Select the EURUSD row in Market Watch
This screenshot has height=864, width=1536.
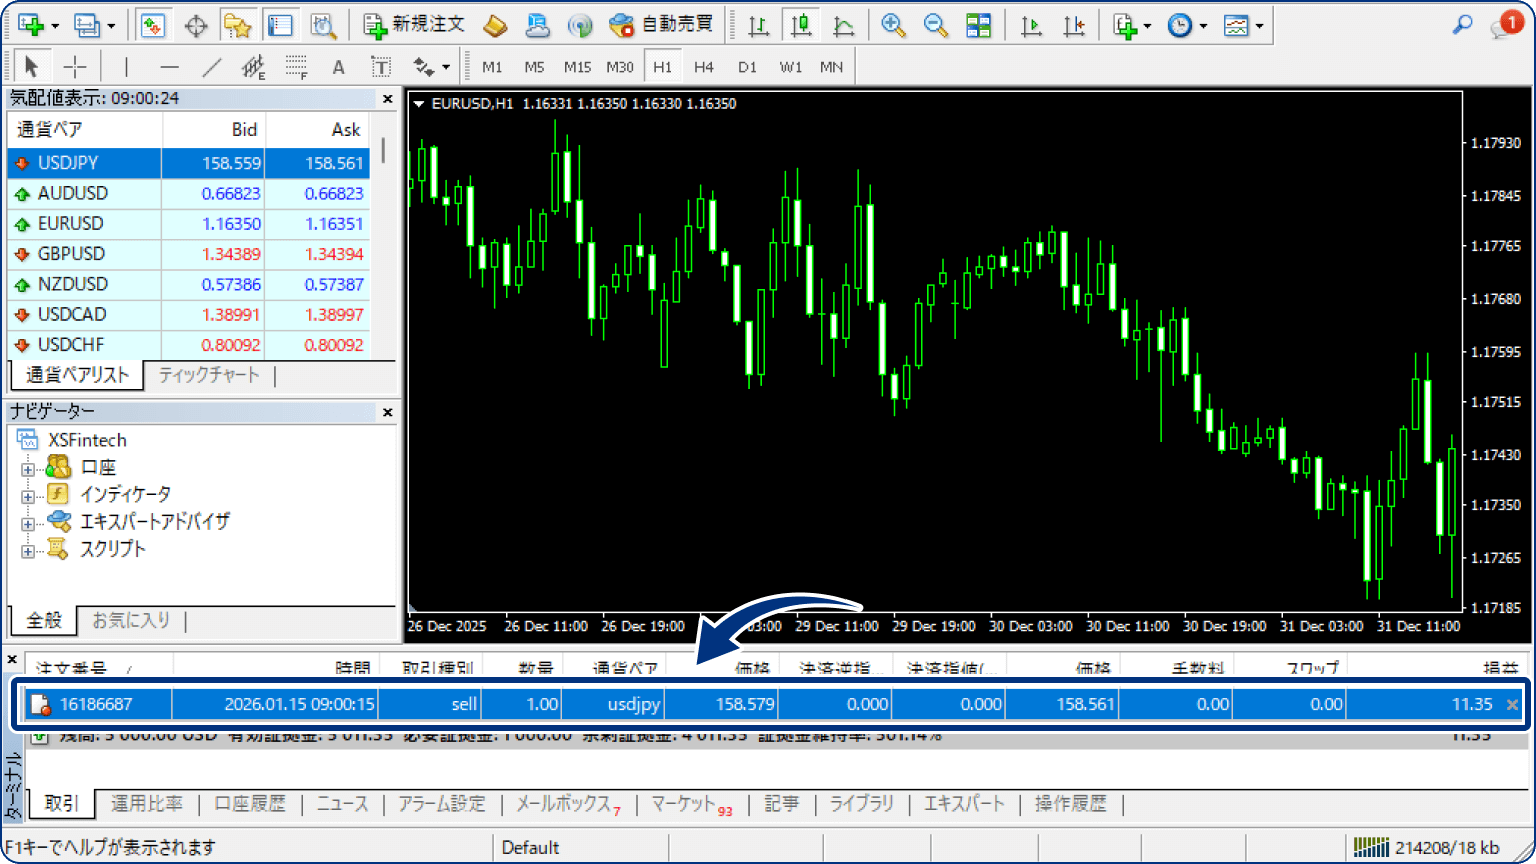pos(70,224)
